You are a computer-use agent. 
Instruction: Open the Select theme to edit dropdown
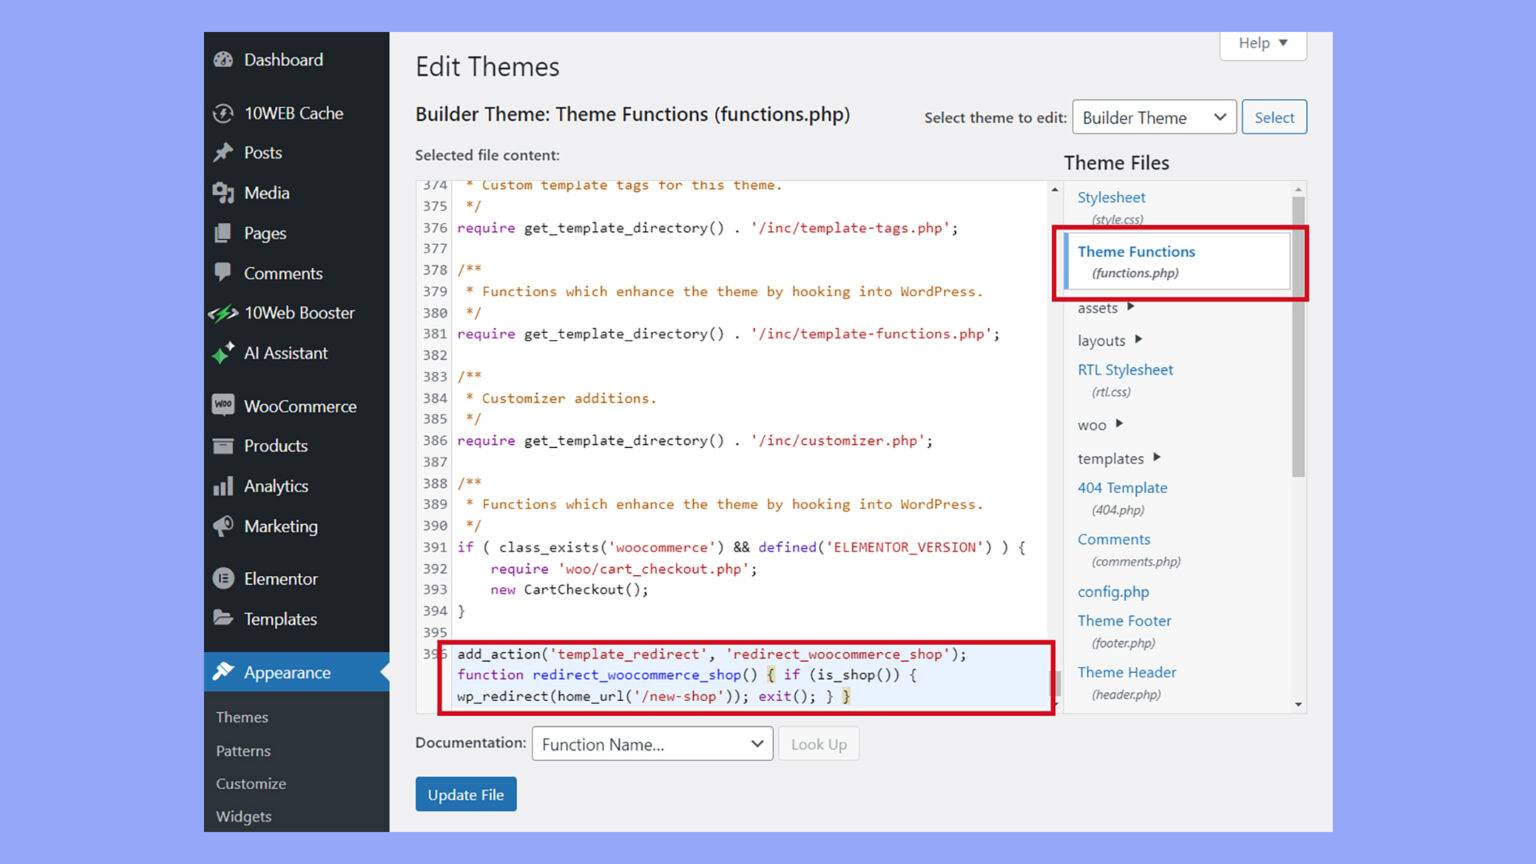pyautogui.click(x=1153, y=117)
